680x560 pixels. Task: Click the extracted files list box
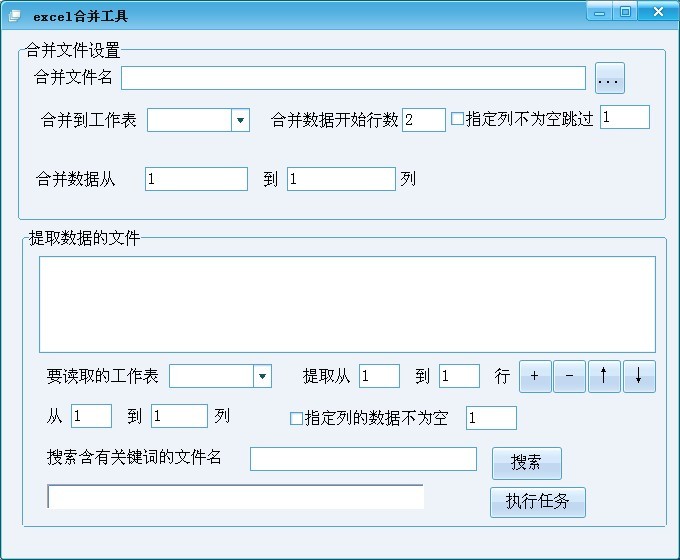(347, 304)
